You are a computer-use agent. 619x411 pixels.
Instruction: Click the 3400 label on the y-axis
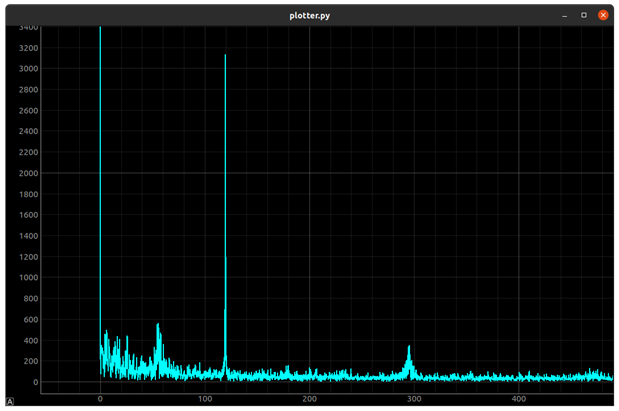click(x=28, y=27)
